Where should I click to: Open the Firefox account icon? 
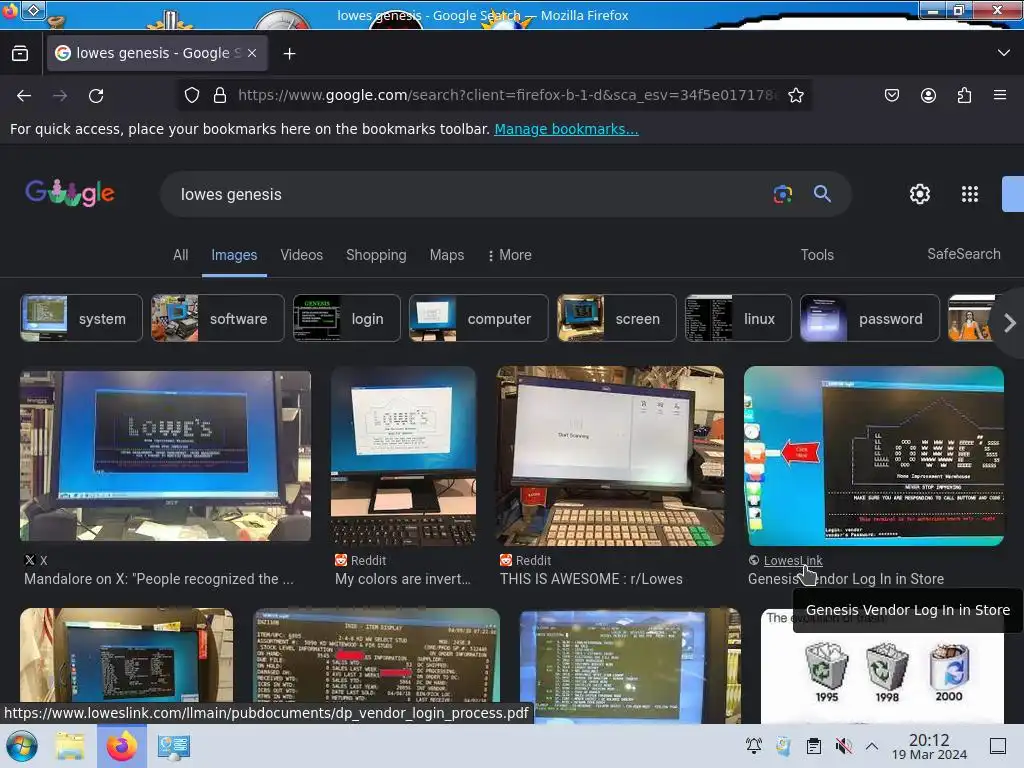(x=928, y=95)
